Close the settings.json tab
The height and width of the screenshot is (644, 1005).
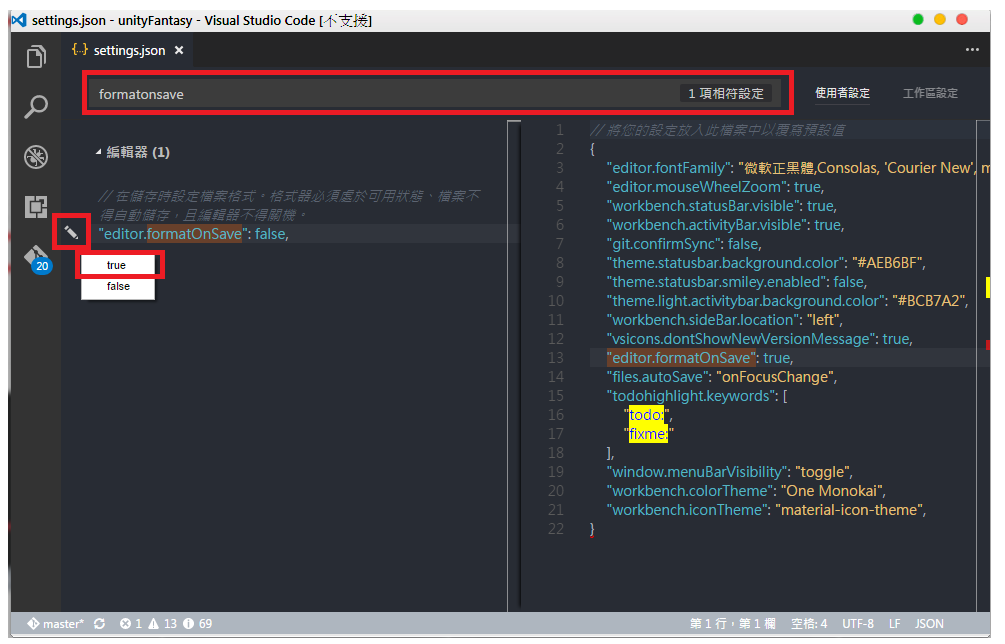pyautogui.click(x=179, y=50)
